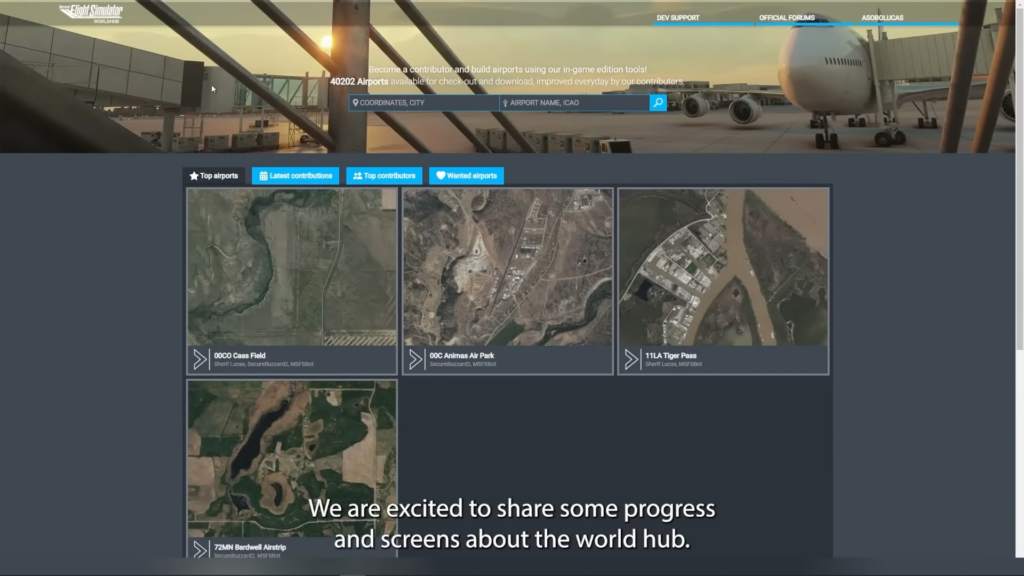This screenshot has width=1024, height=576.
Task: Open the 72MN Bardwell Airstrip satellite thumbnail
Action: (292, 459)
